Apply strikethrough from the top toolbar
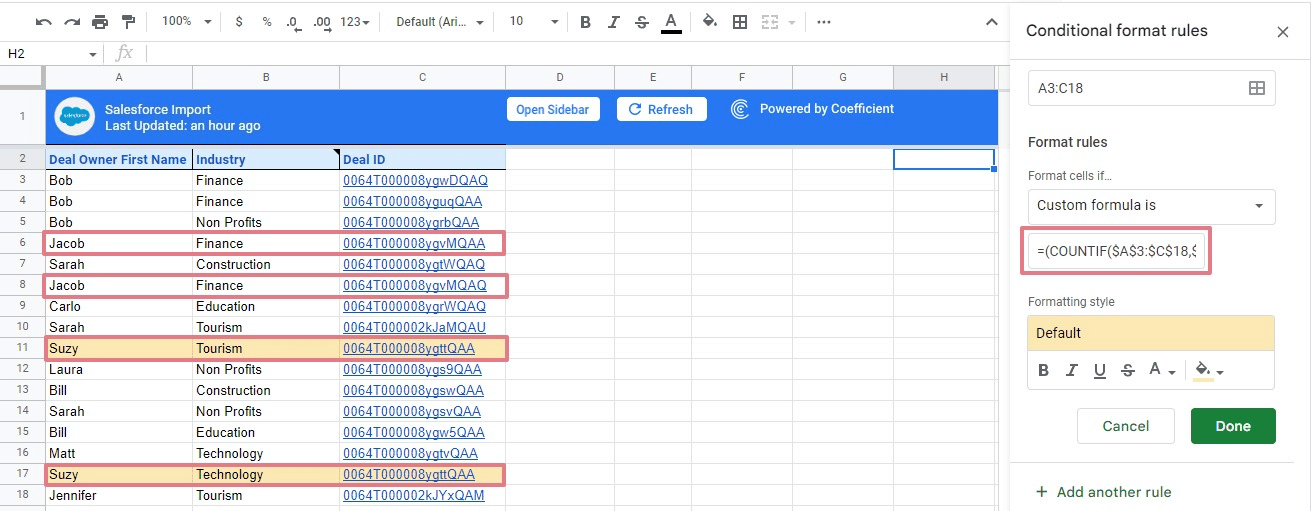Viewport: 1311px width, 511px height. tap(642, 22)
